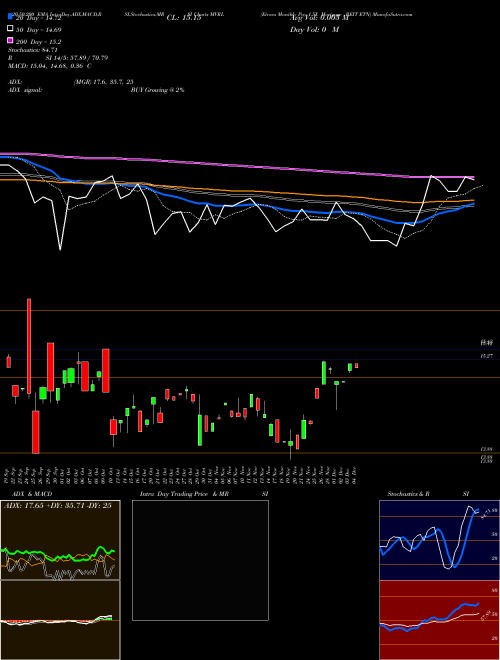The height and width of the screenshot is (660, 500).
Task: Click the magenta 200-day moving average line
Action: pyautogui.click(x=236, y=165)
